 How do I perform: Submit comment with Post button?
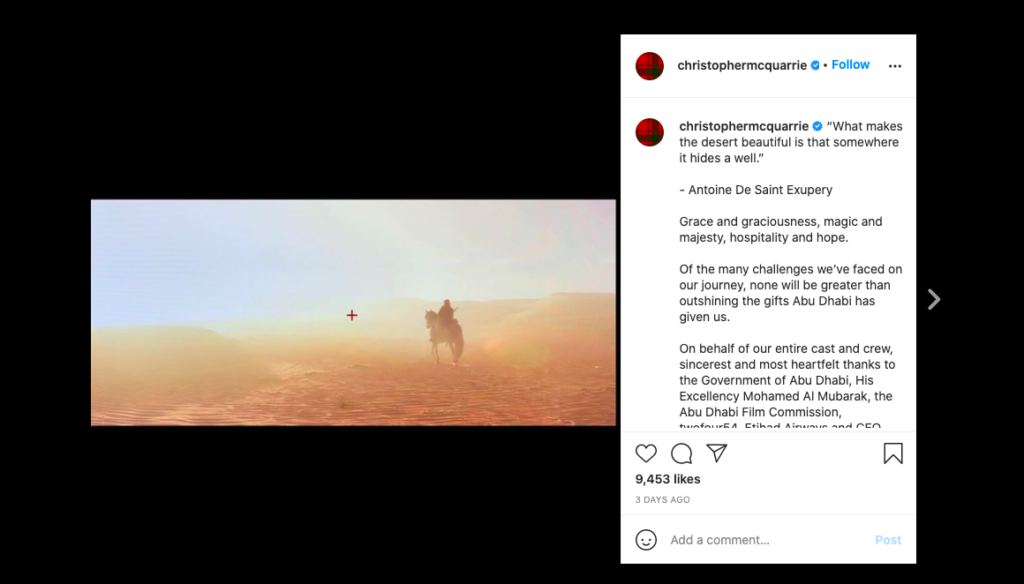tap(888, 540)
